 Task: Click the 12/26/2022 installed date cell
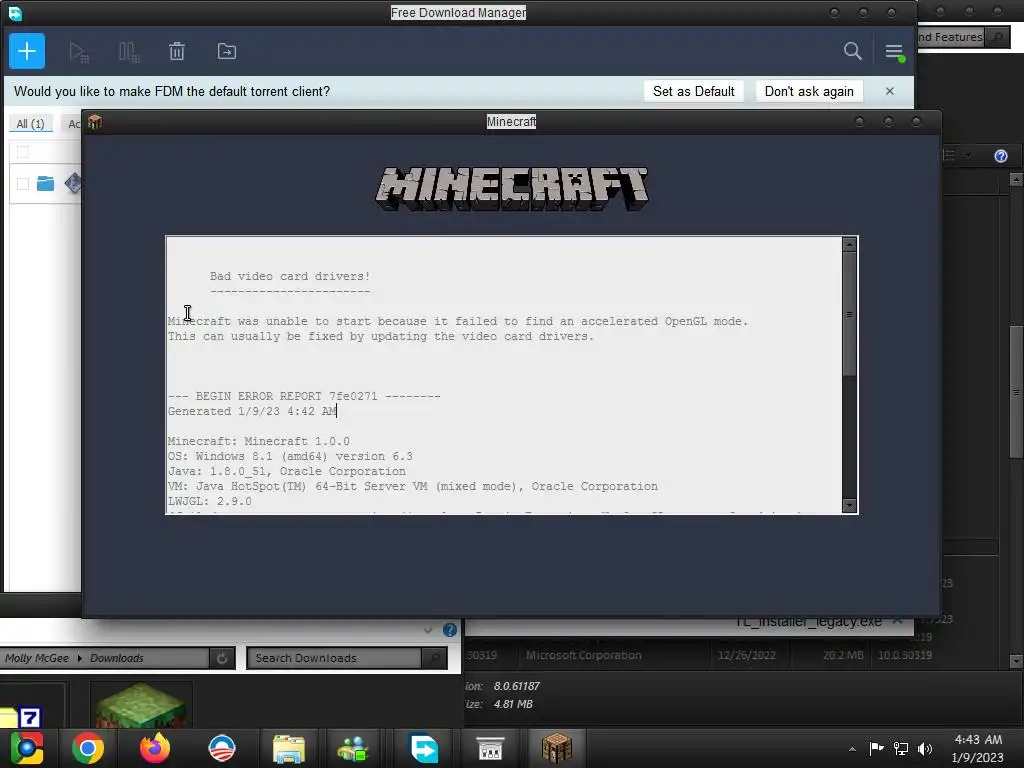click(x=746, y=655)
